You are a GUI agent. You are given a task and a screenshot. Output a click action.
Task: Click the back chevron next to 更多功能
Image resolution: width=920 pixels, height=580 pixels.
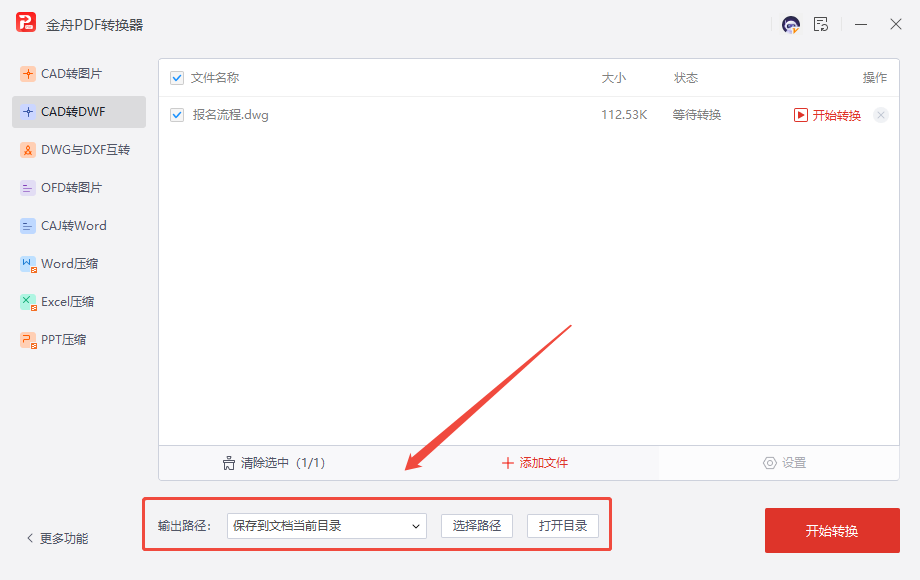coord(30,538)
